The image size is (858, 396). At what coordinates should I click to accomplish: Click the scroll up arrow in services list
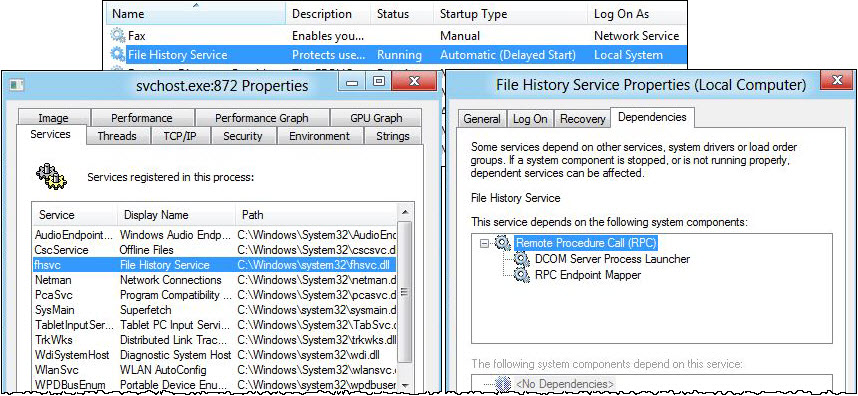point(405,212)
